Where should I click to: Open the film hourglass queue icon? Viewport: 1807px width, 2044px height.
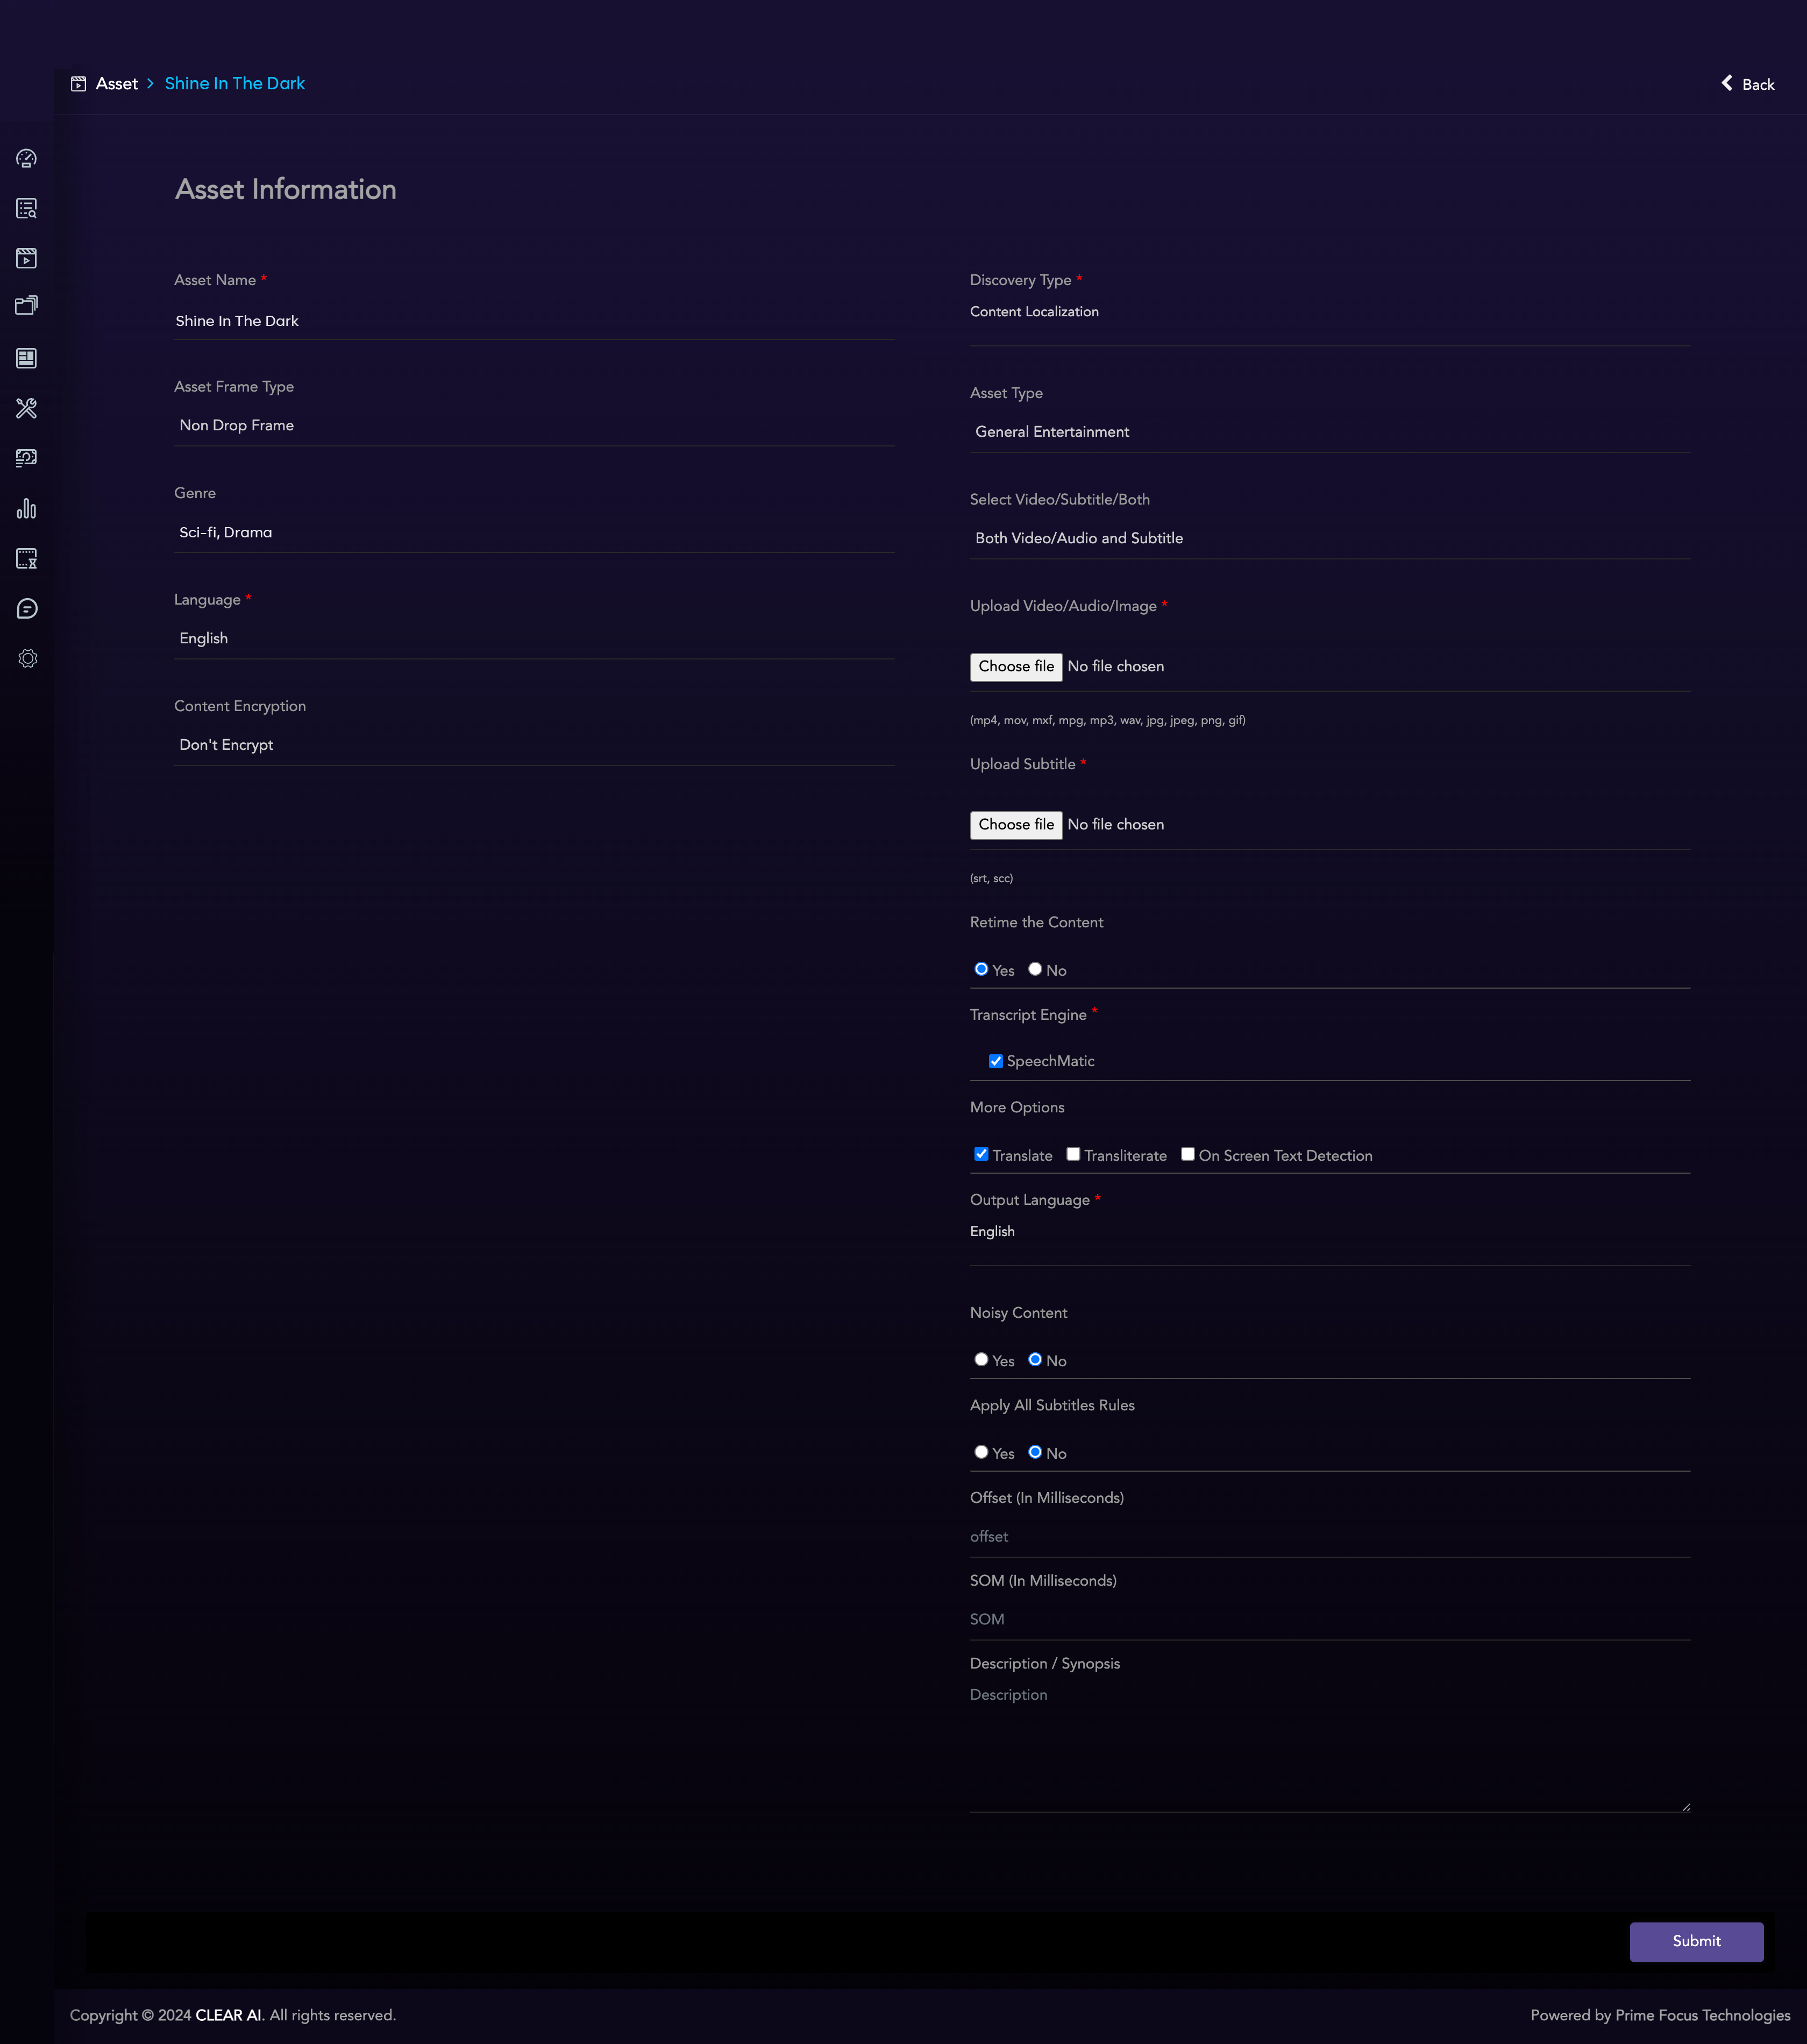click(27, 559)
